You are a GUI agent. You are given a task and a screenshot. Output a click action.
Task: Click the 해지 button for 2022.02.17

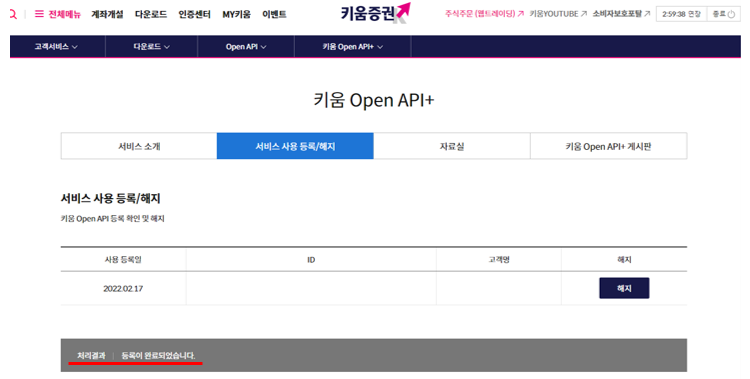click(624, 288)
